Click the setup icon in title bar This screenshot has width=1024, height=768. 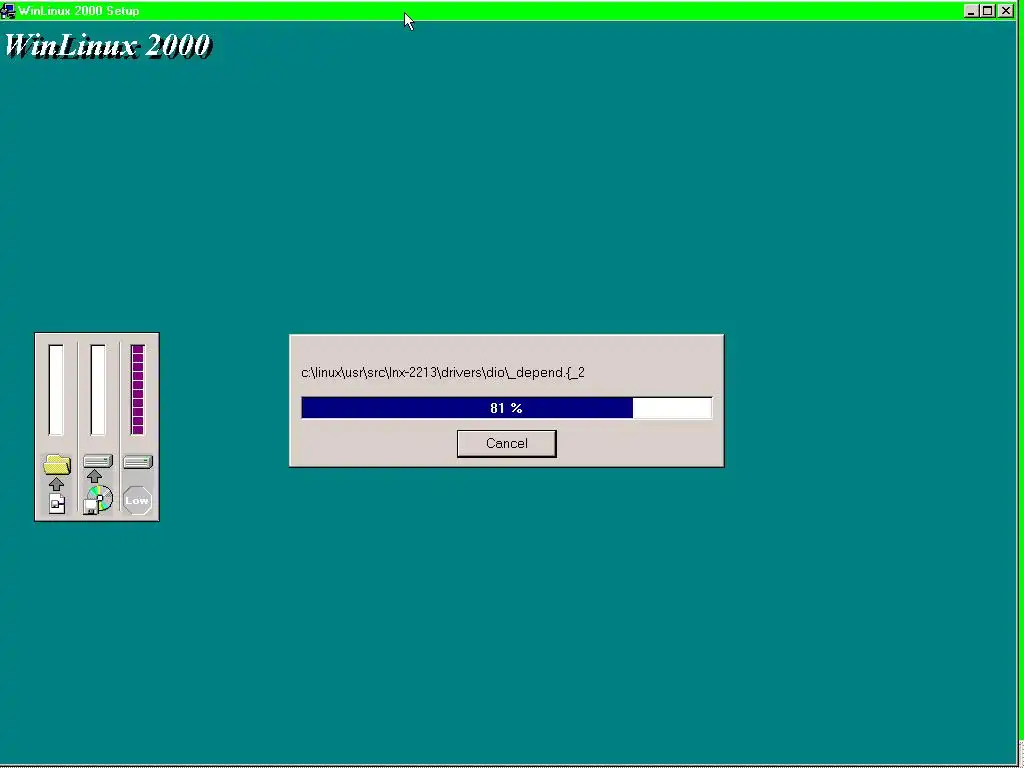pos(8,10)
